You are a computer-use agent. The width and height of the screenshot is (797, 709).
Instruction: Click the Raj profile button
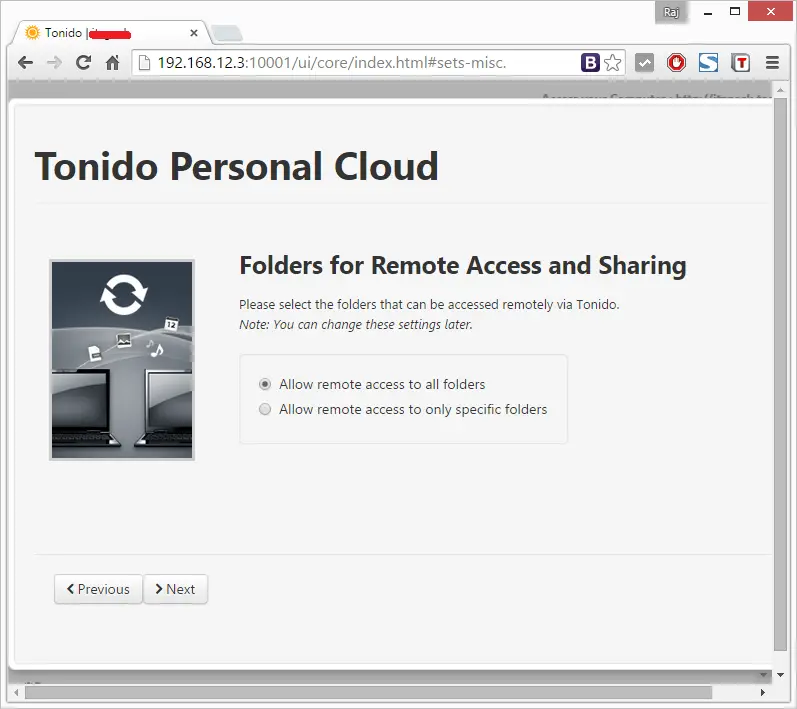coord(671,12)
